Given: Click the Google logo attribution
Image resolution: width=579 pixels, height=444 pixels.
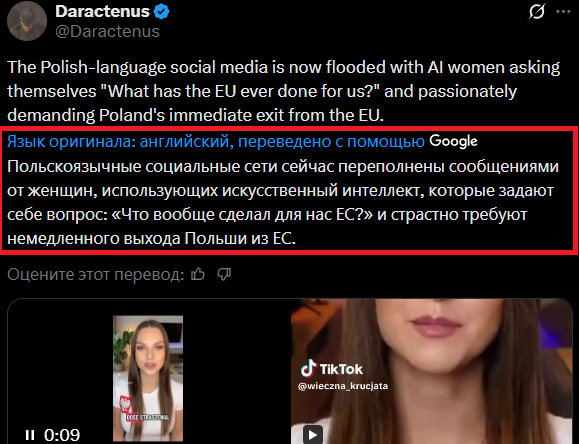Looking at the screenshot, I should pyautogui.click(x=453, y=141).
